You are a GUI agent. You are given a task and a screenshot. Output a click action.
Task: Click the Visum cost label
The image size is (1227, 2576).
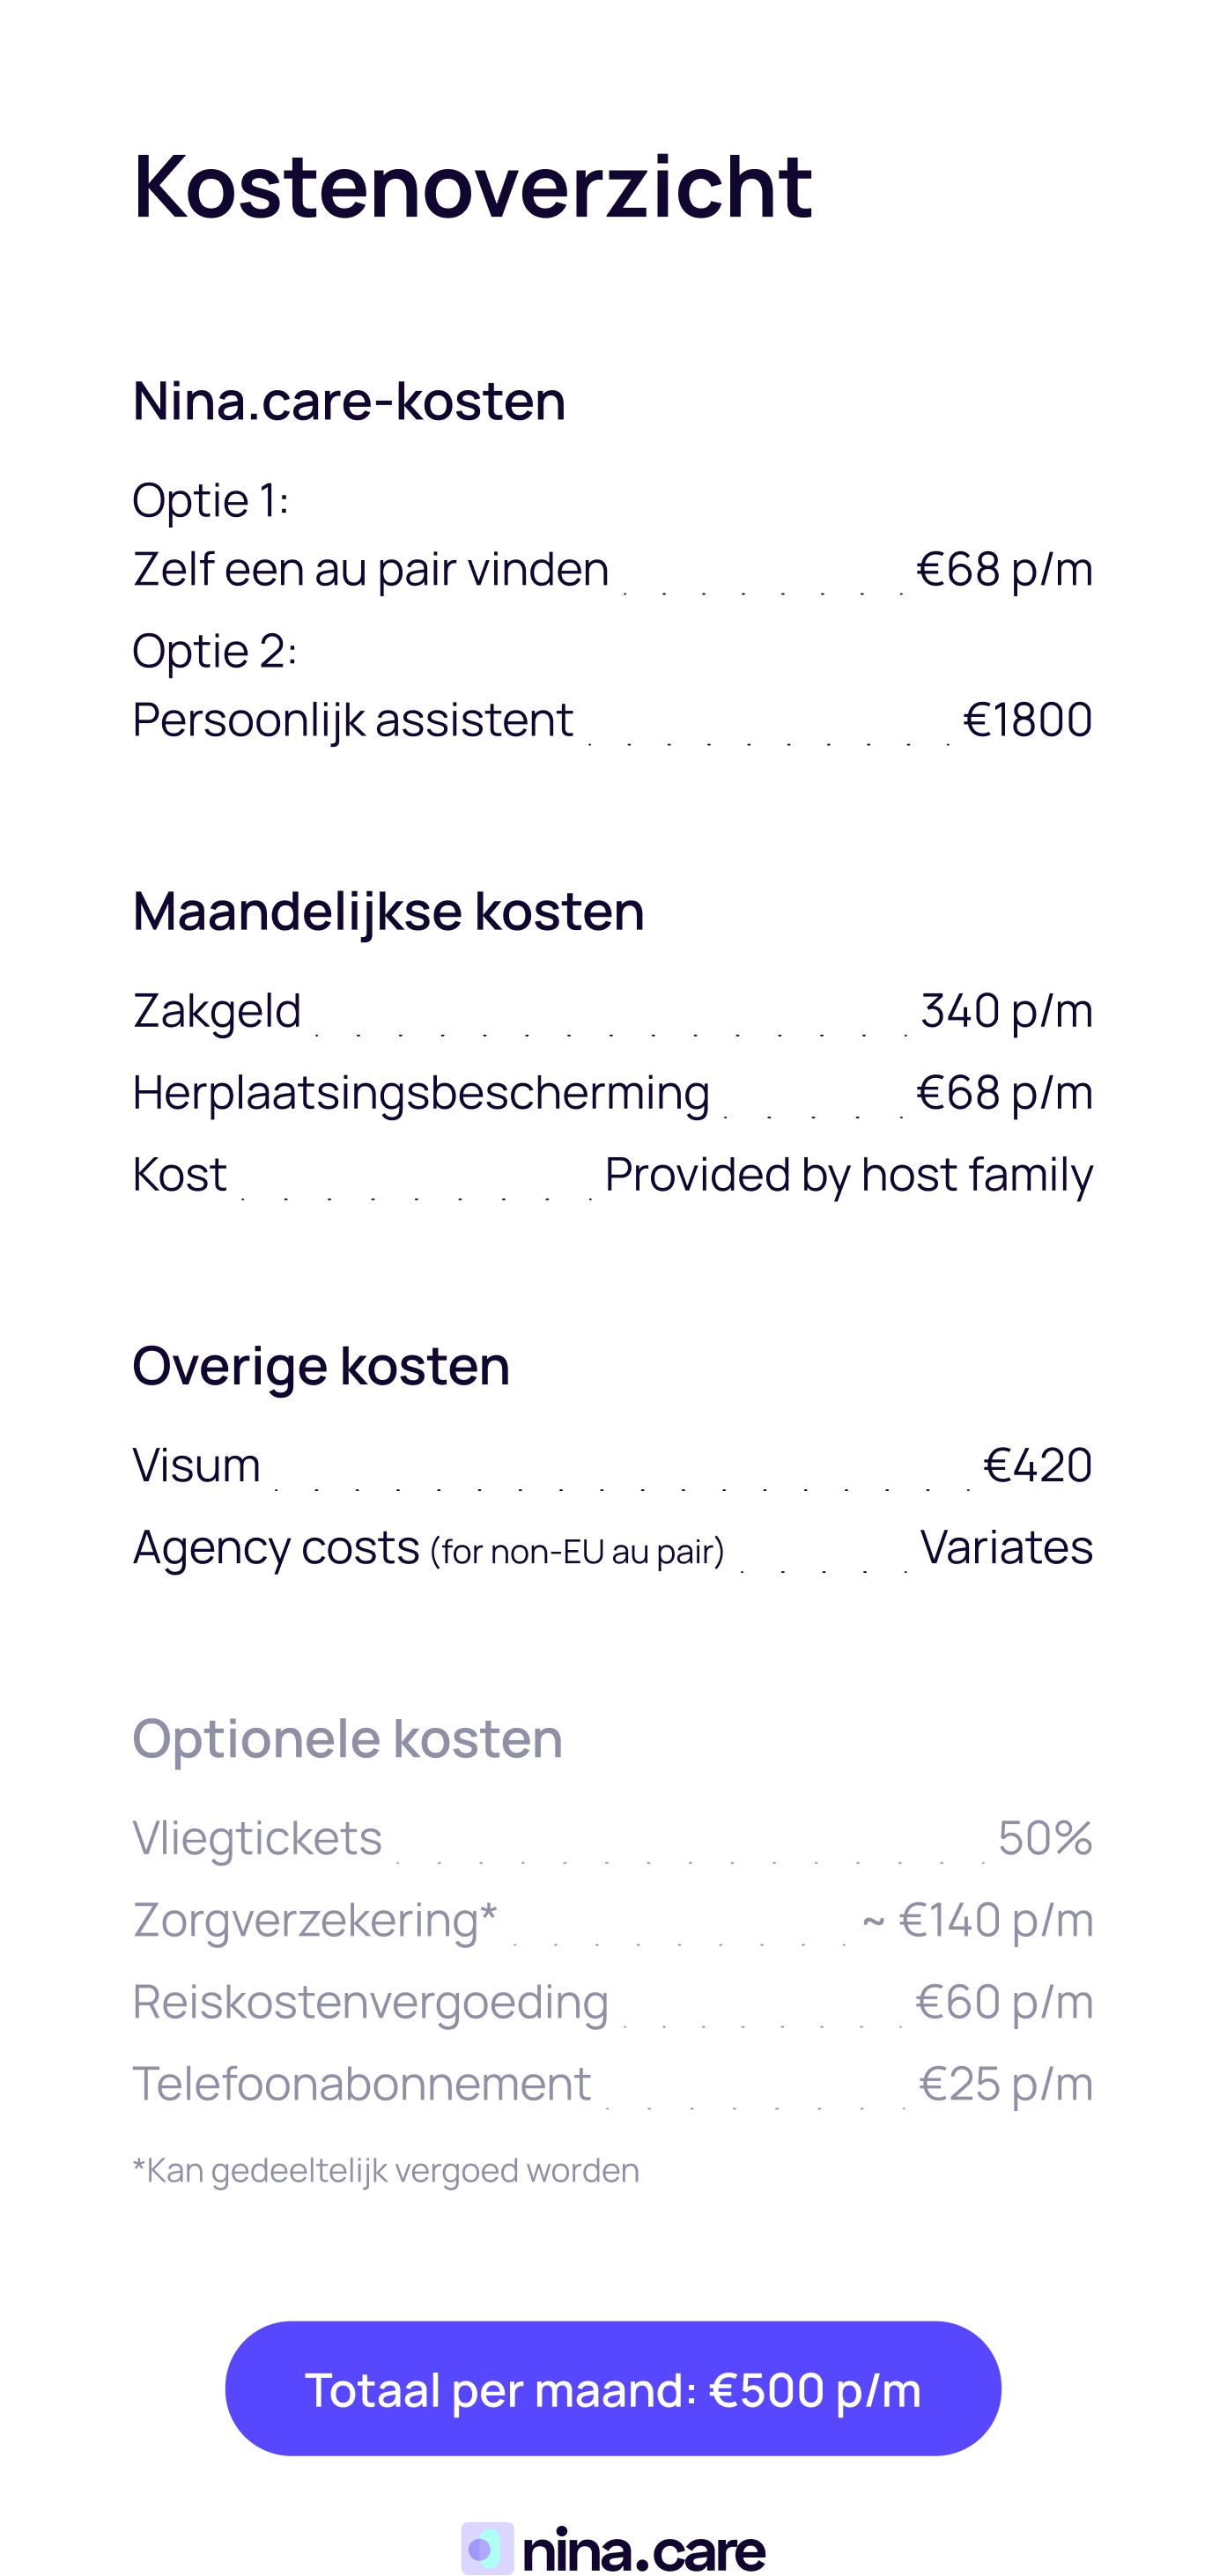[x=197, y=1466]
